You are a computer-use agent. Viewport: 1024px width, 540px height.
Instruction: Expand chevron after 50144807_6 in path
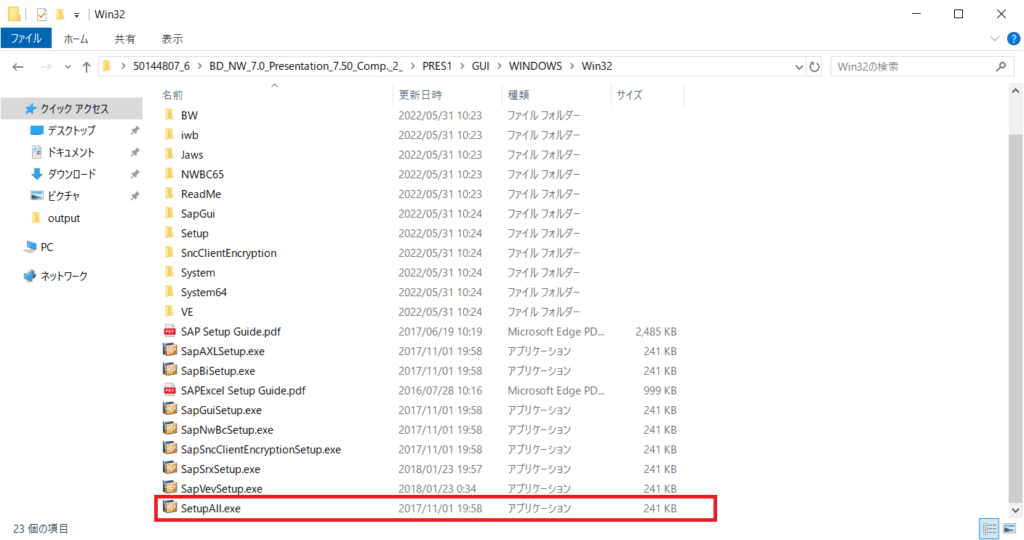point(200,66)
